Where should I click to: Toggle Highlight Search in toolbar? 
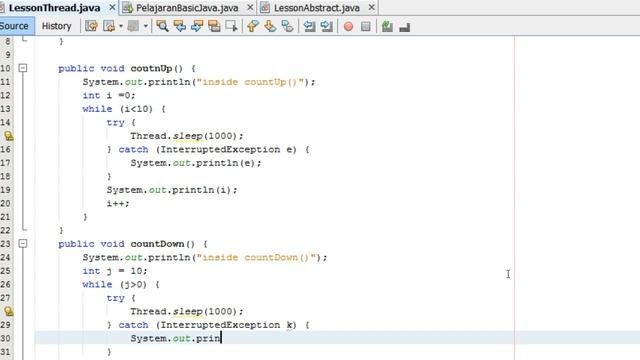pos(214,27)
